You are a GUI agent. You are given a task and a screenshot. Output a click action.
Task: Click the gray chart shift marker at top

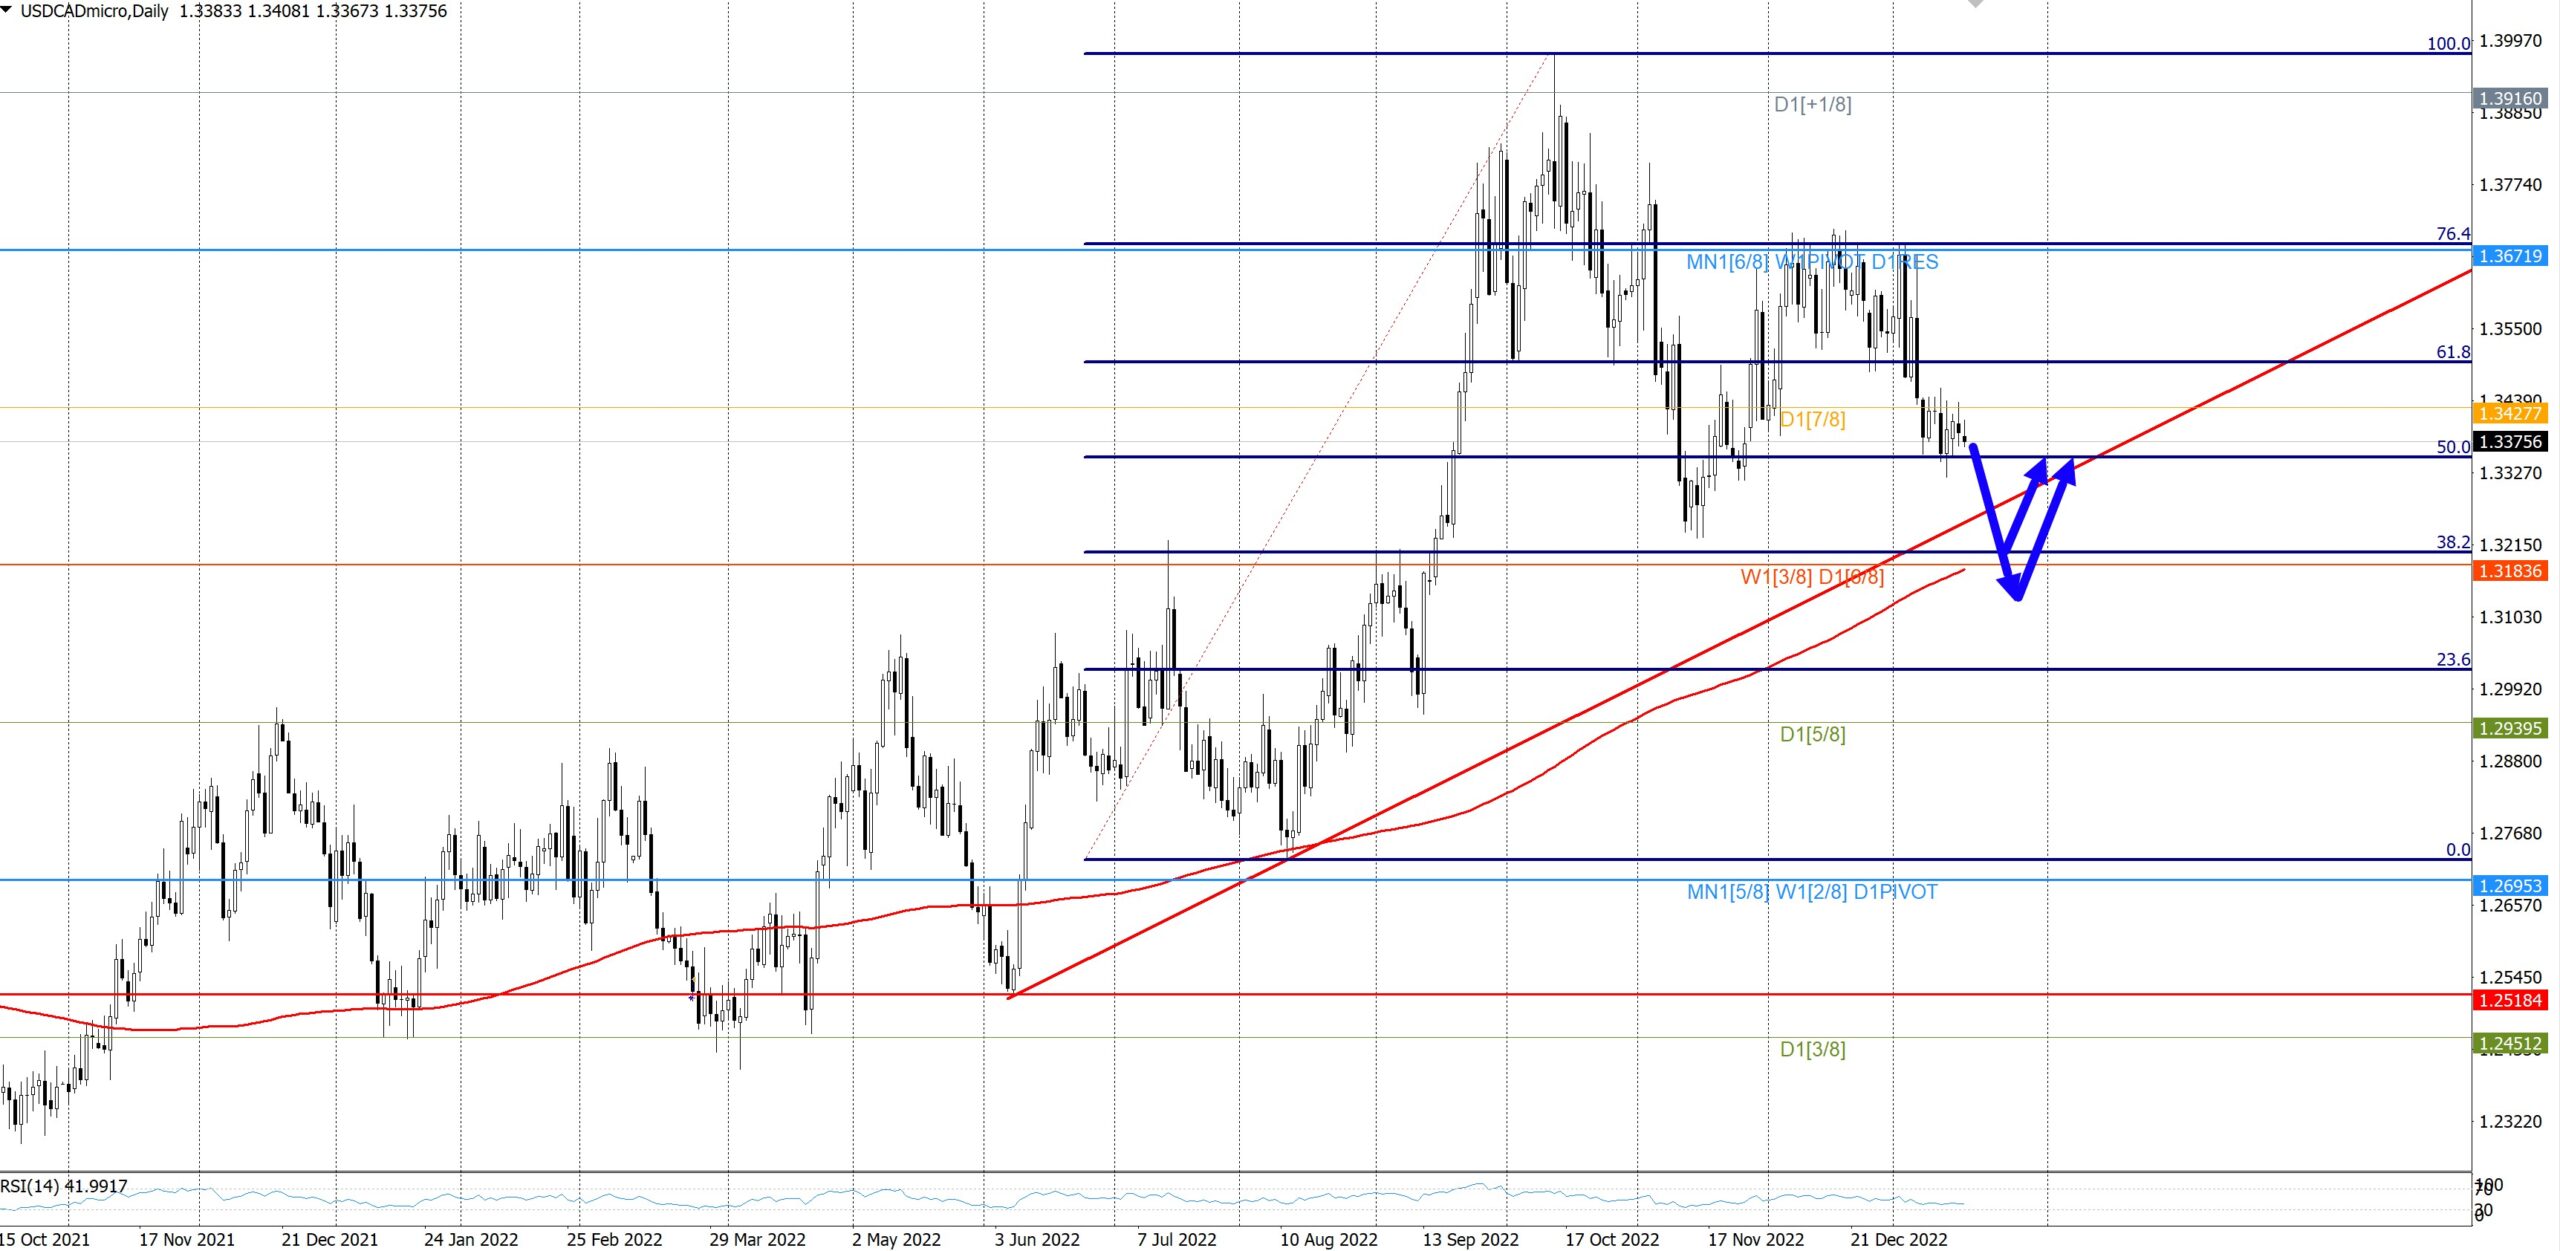(x=1975, y=4)
